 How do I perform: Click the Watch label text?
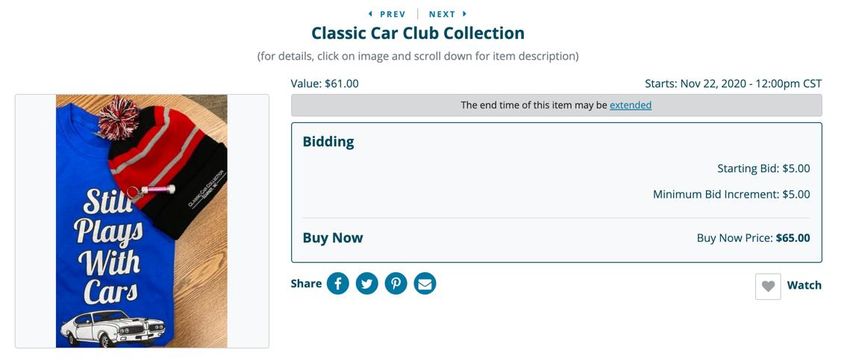[x=804, y=285]
